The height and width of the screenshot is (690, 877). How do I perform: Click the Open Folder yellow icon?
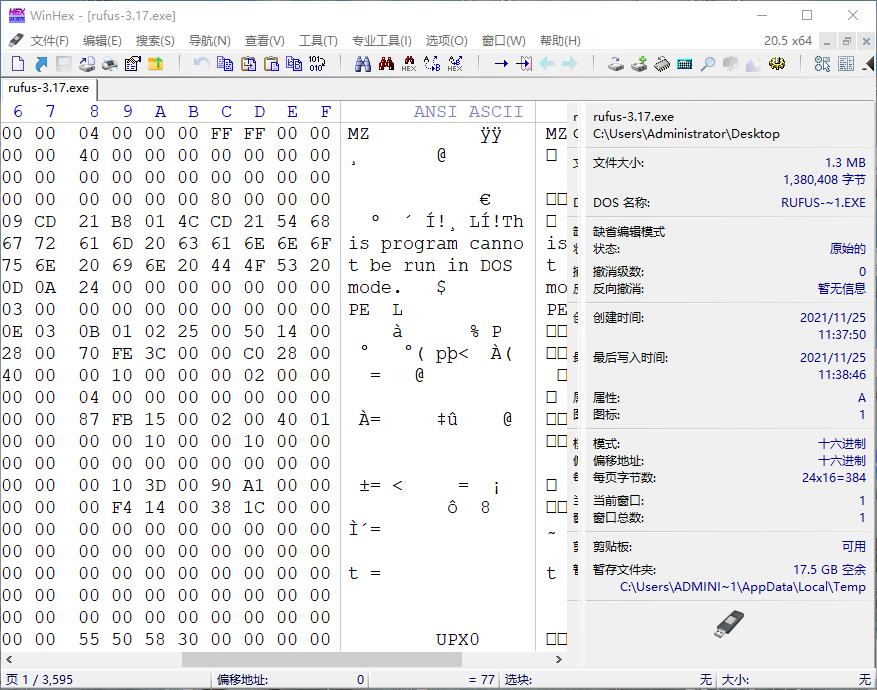(155, 64)
